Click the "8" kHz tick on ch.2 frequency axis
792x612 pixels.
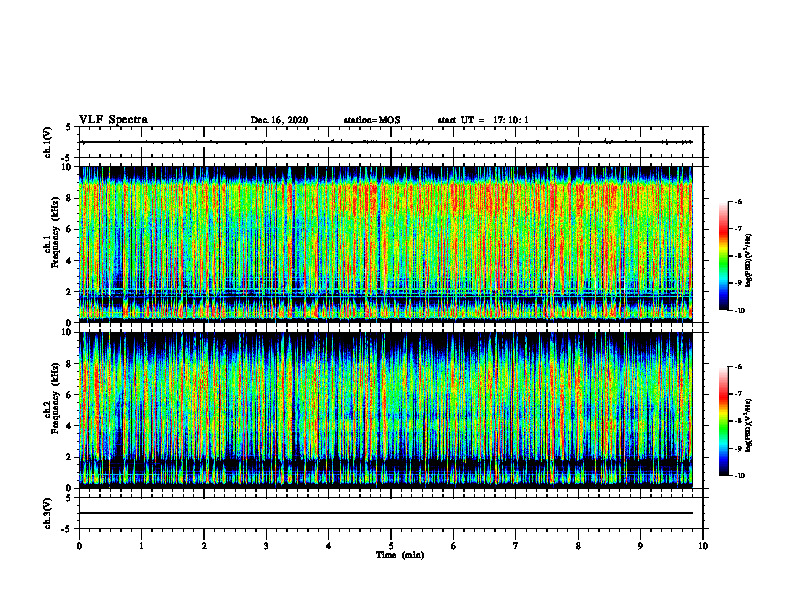pos(71,364)
